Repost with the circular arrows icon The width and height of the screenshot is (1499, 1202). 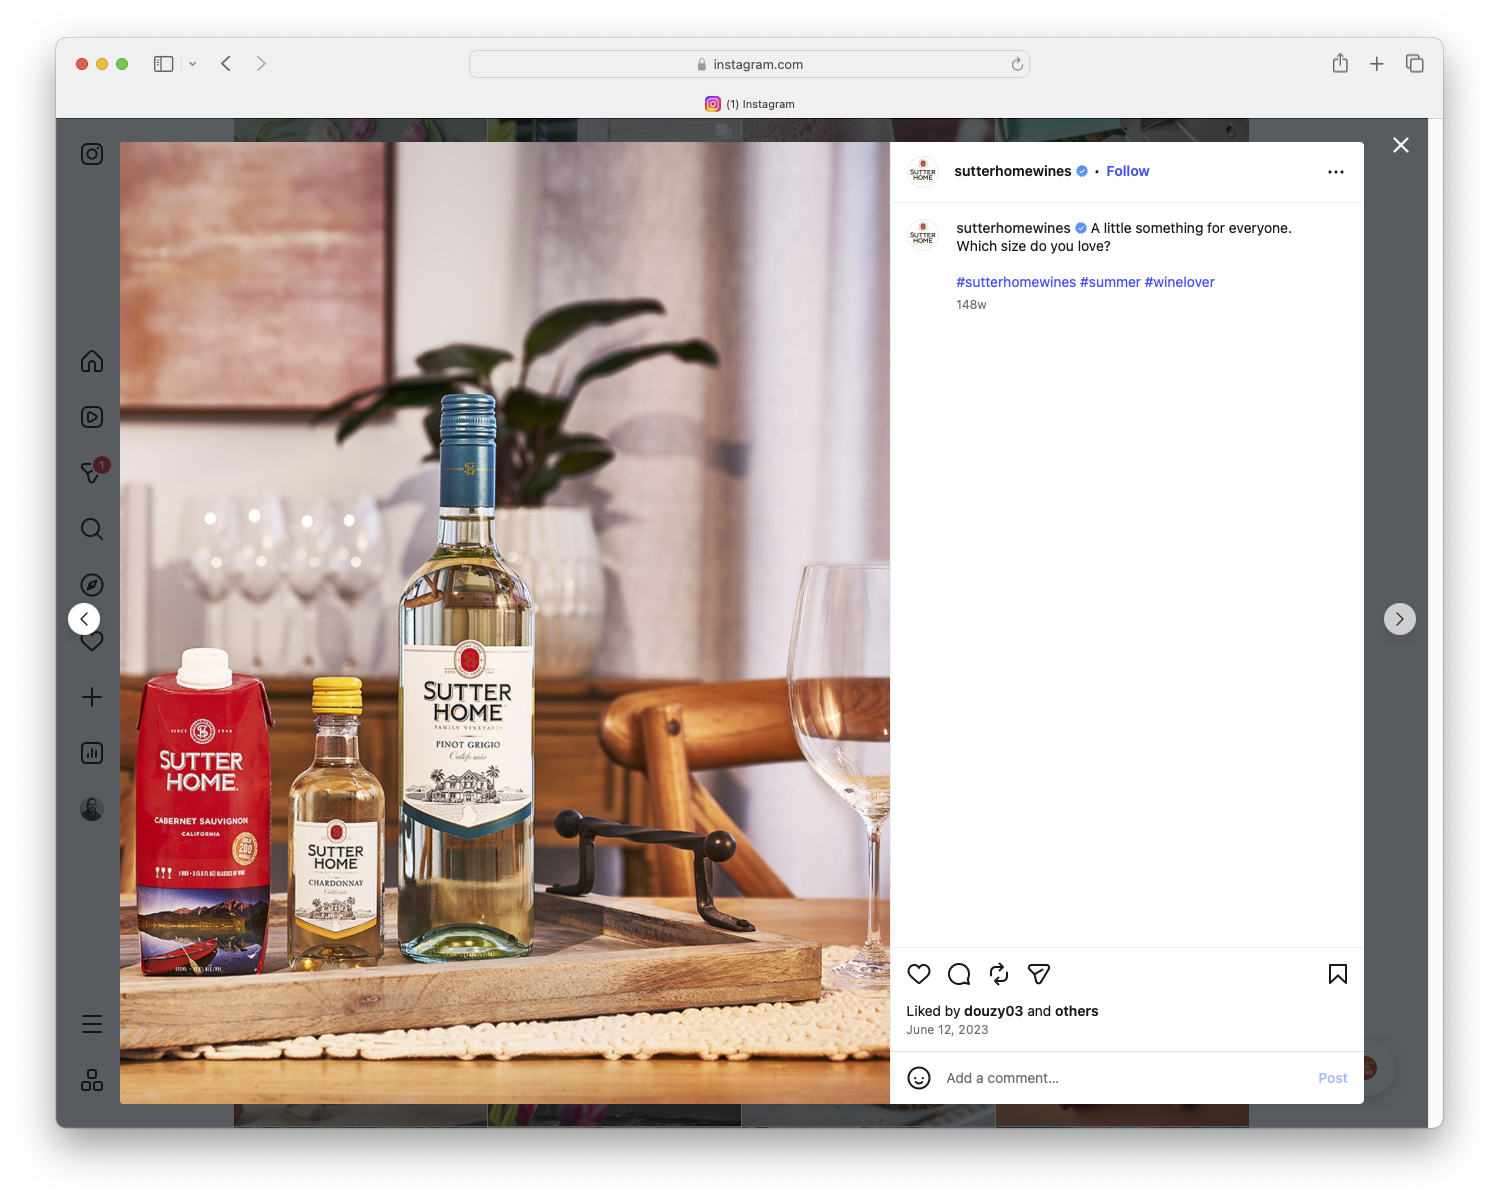pyautogui.click(x=999, y=974)
